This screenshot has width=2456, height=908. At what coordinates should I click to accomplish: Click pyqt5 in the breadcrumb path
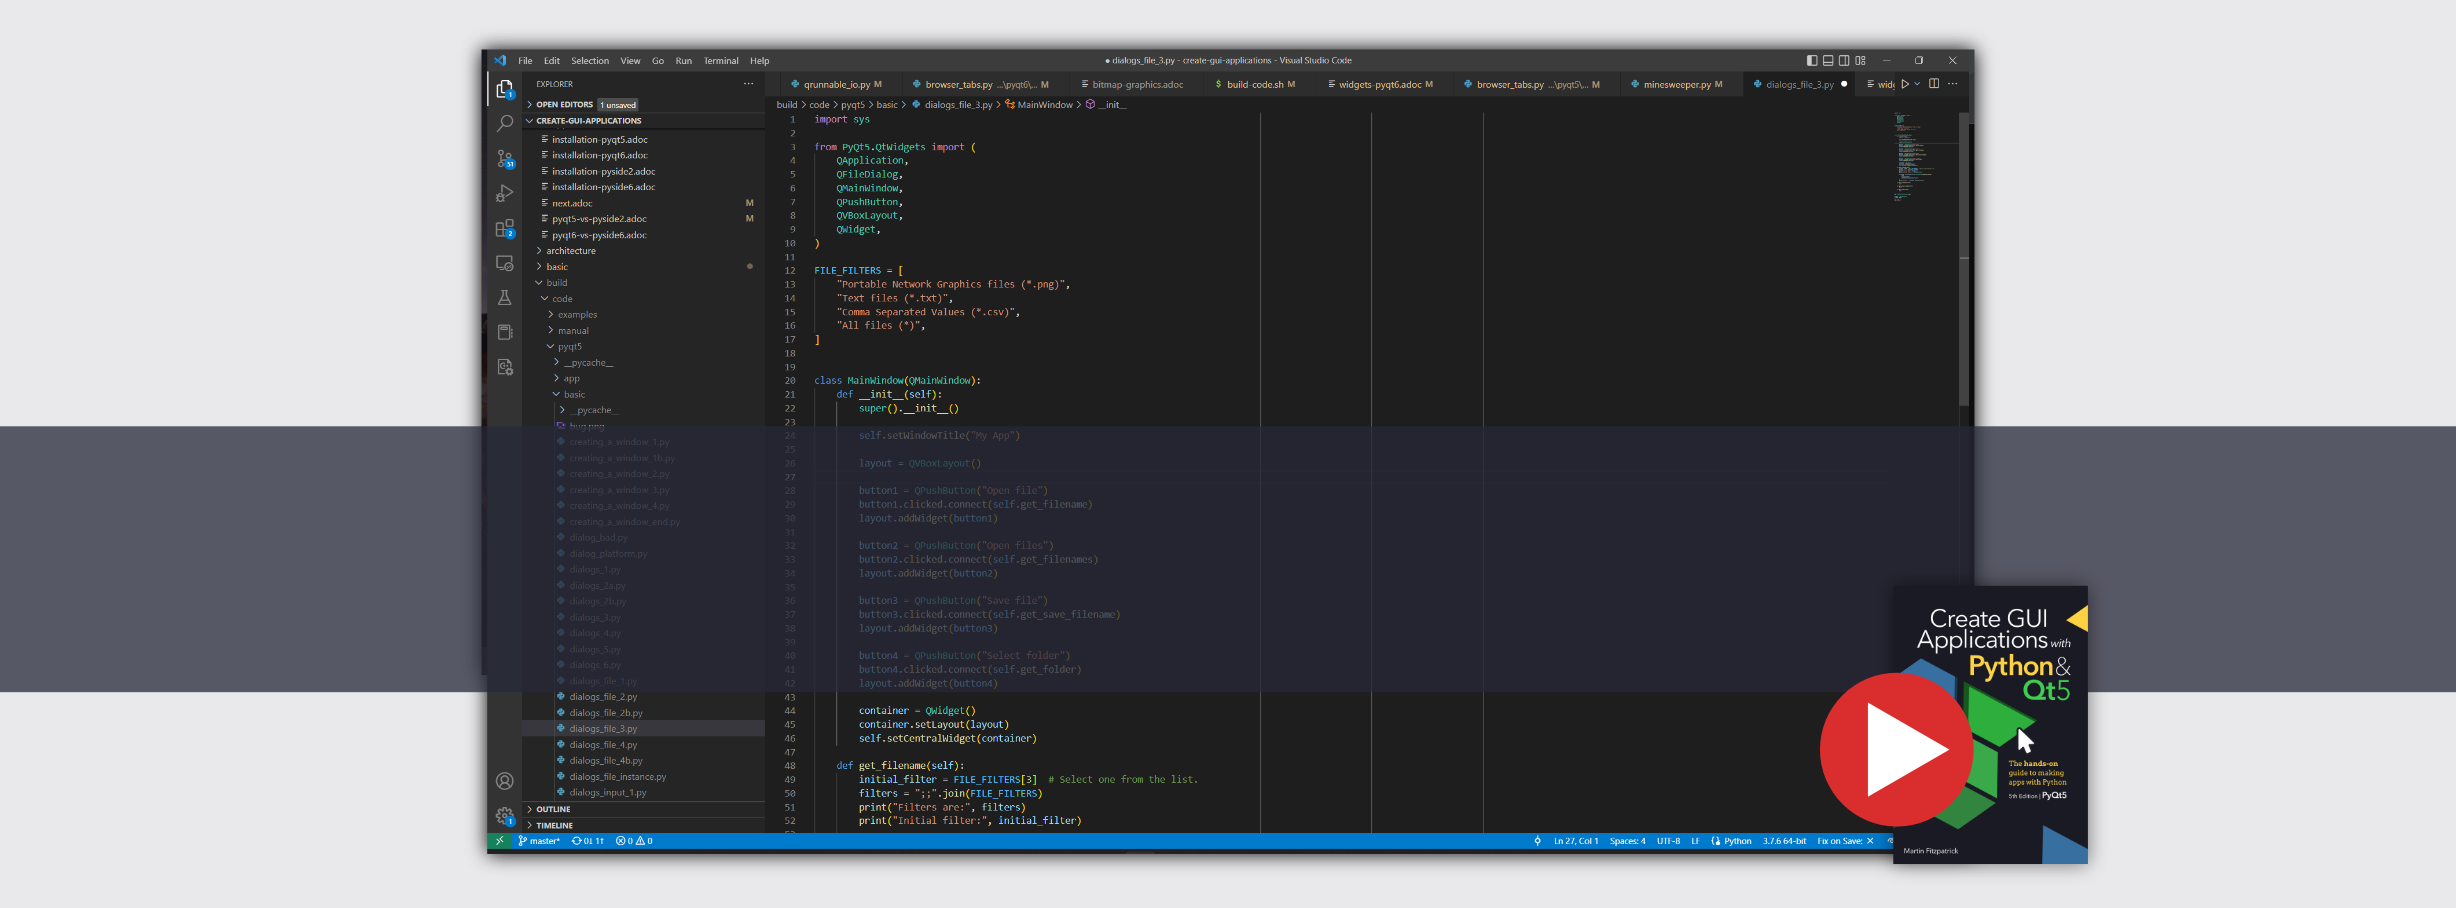pos(852,105)
